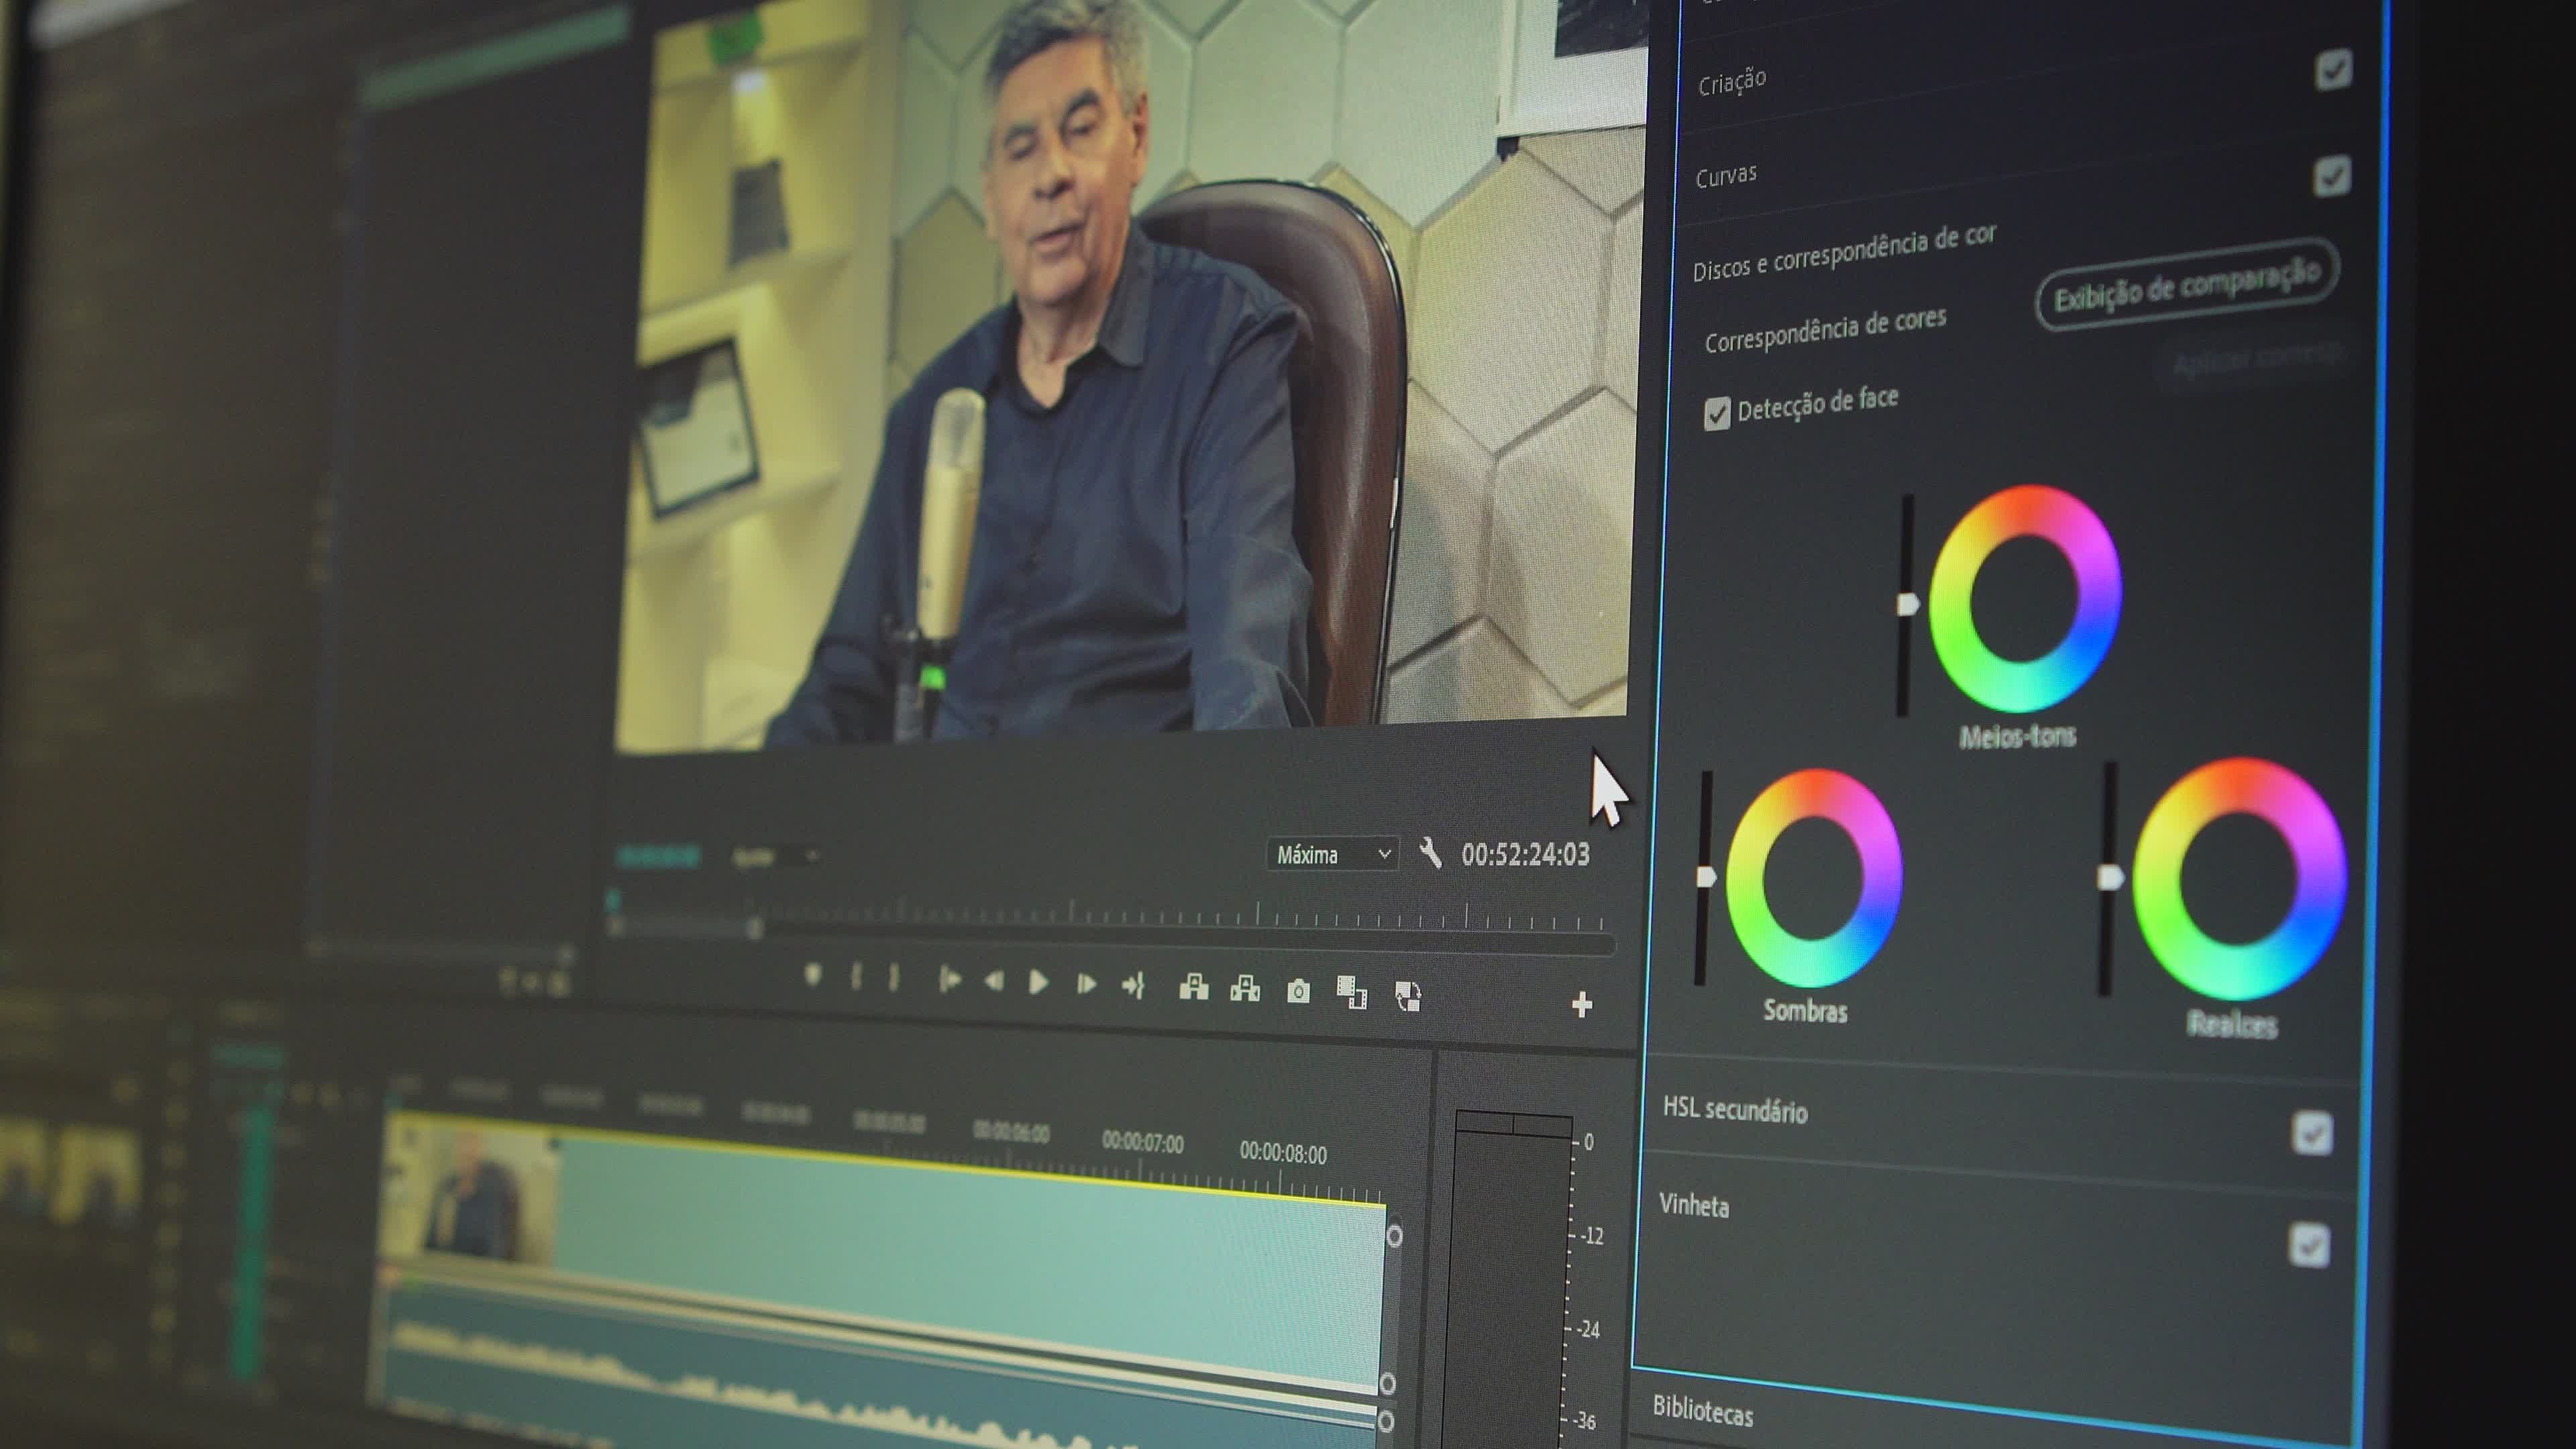The image size is (2576, 1449).
Task: Click the Exibição de comparação button
Action: point(2187,284)
